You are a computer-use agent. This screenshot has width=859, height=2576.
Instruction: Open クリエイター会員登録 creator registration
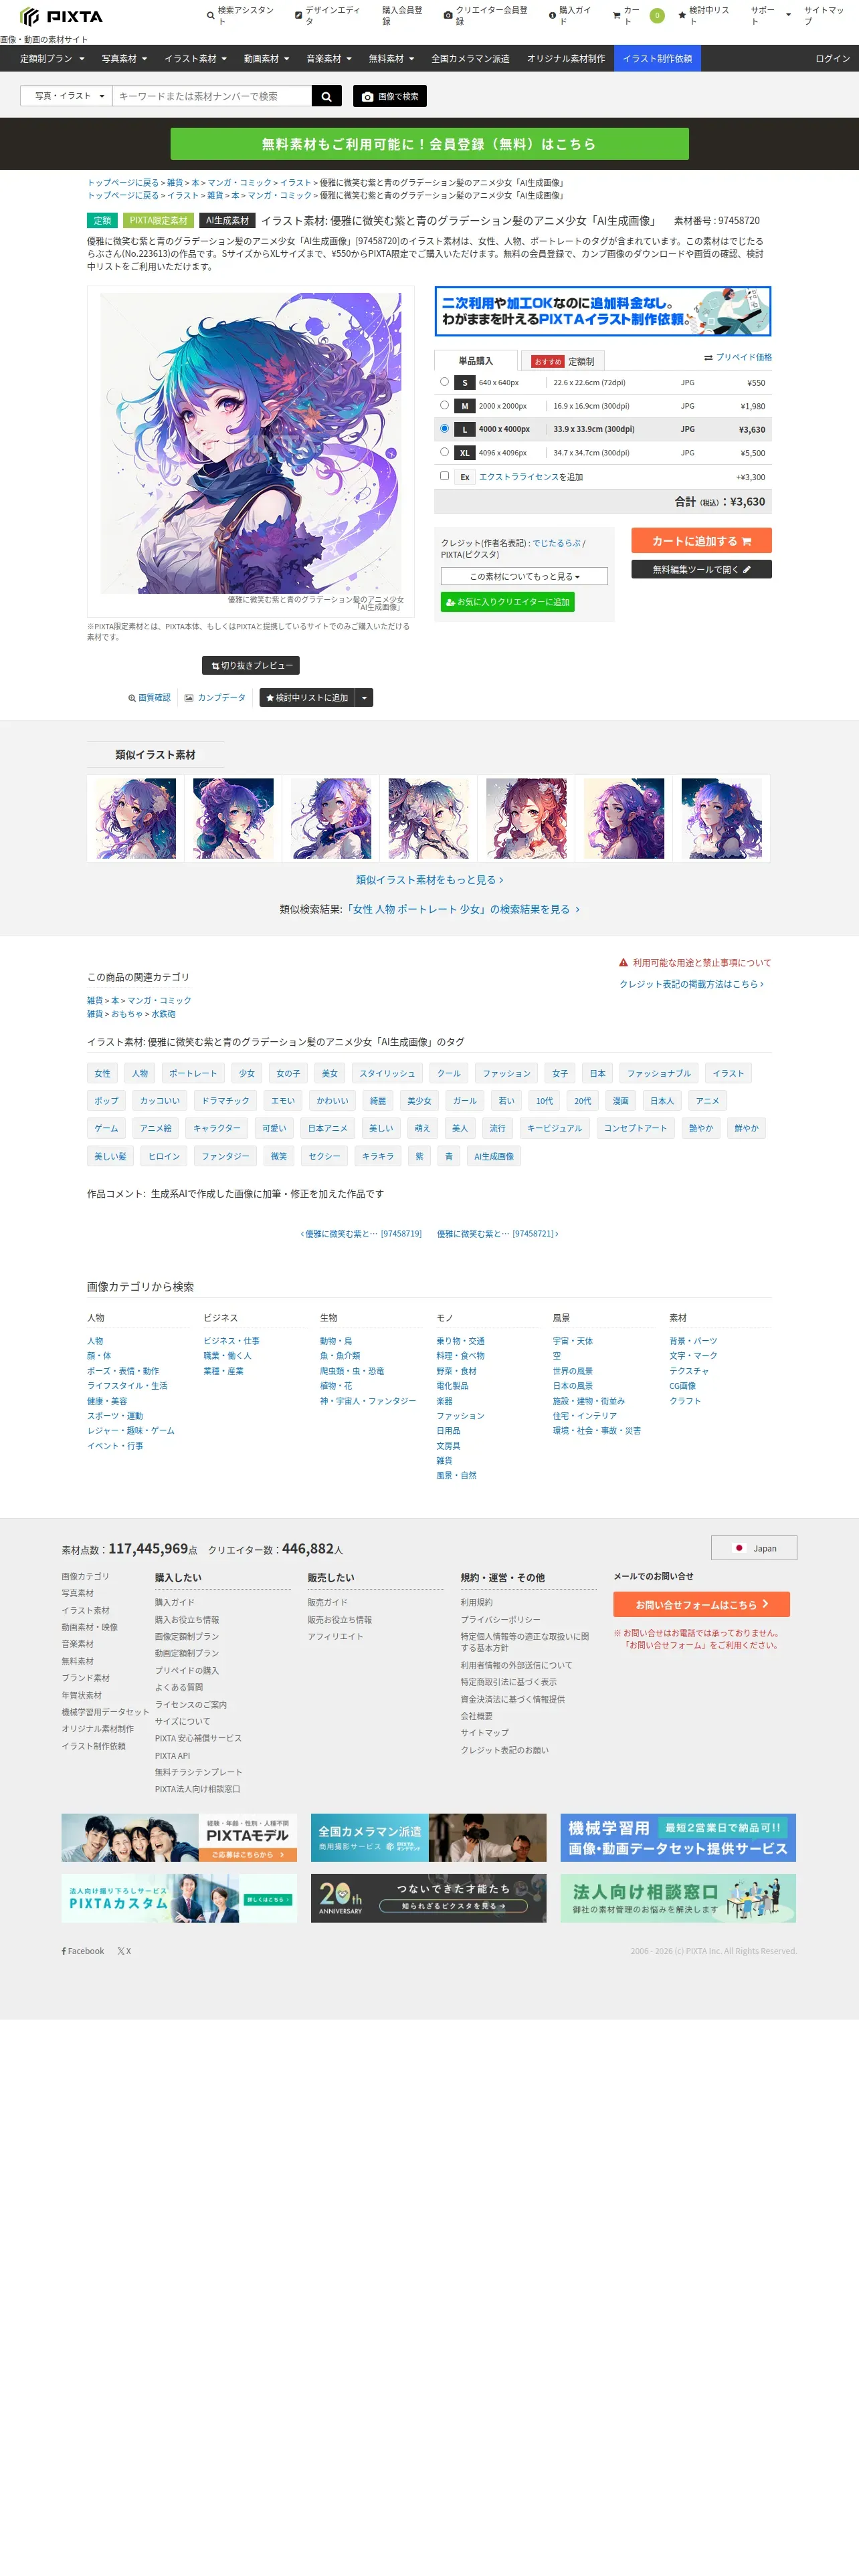(486, 15)
